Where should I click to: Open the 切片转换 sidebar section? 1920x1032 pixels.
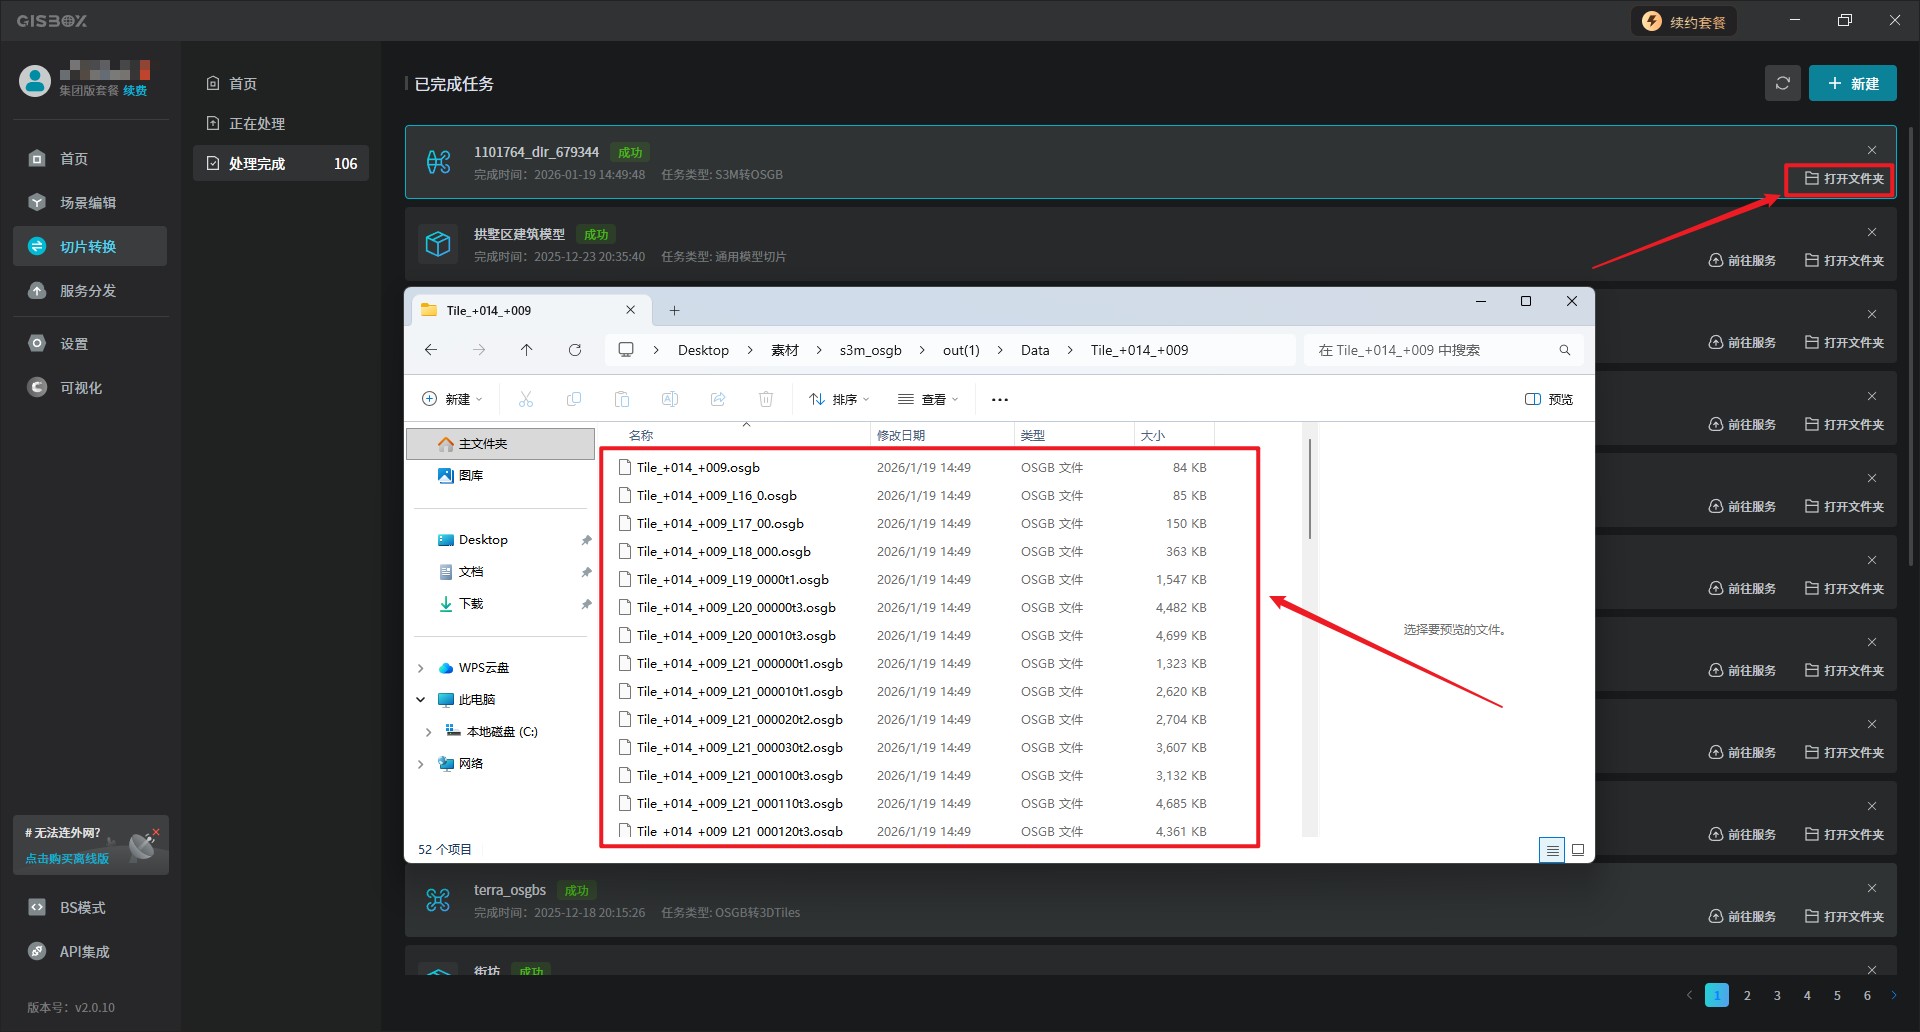89,247
